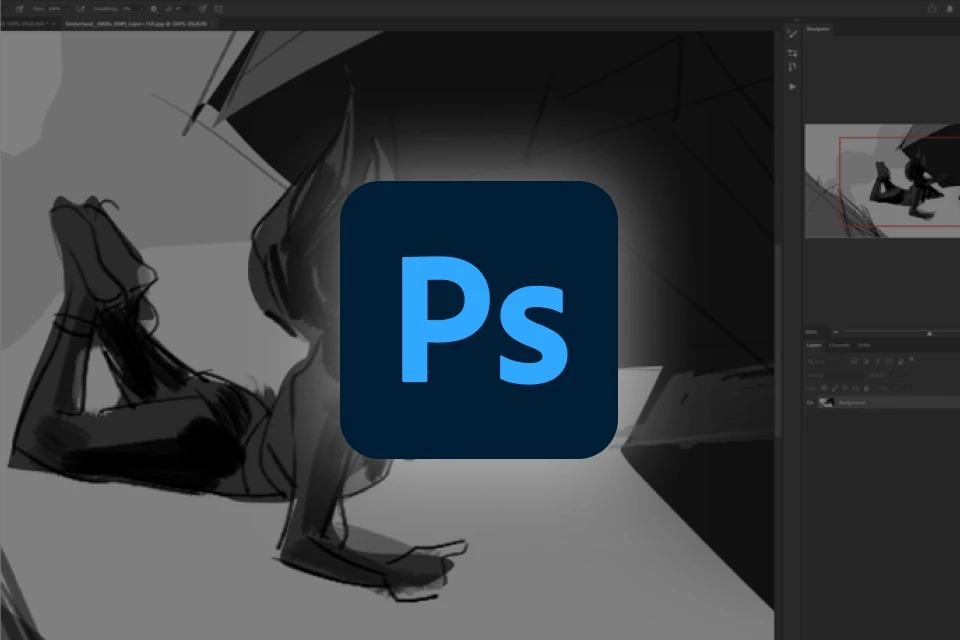Click the layer Fill value field
960x640 pixels.
click(x=898, y=388)
